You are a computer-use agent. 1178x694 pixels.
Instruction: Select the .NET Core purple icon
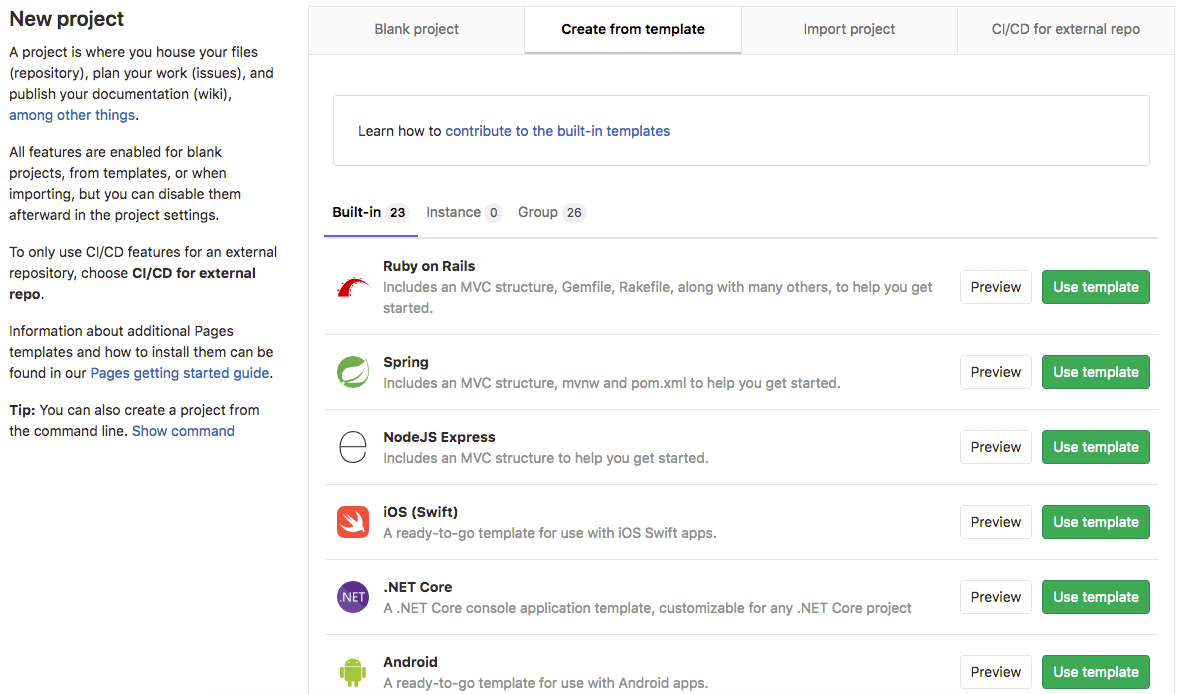352,597
